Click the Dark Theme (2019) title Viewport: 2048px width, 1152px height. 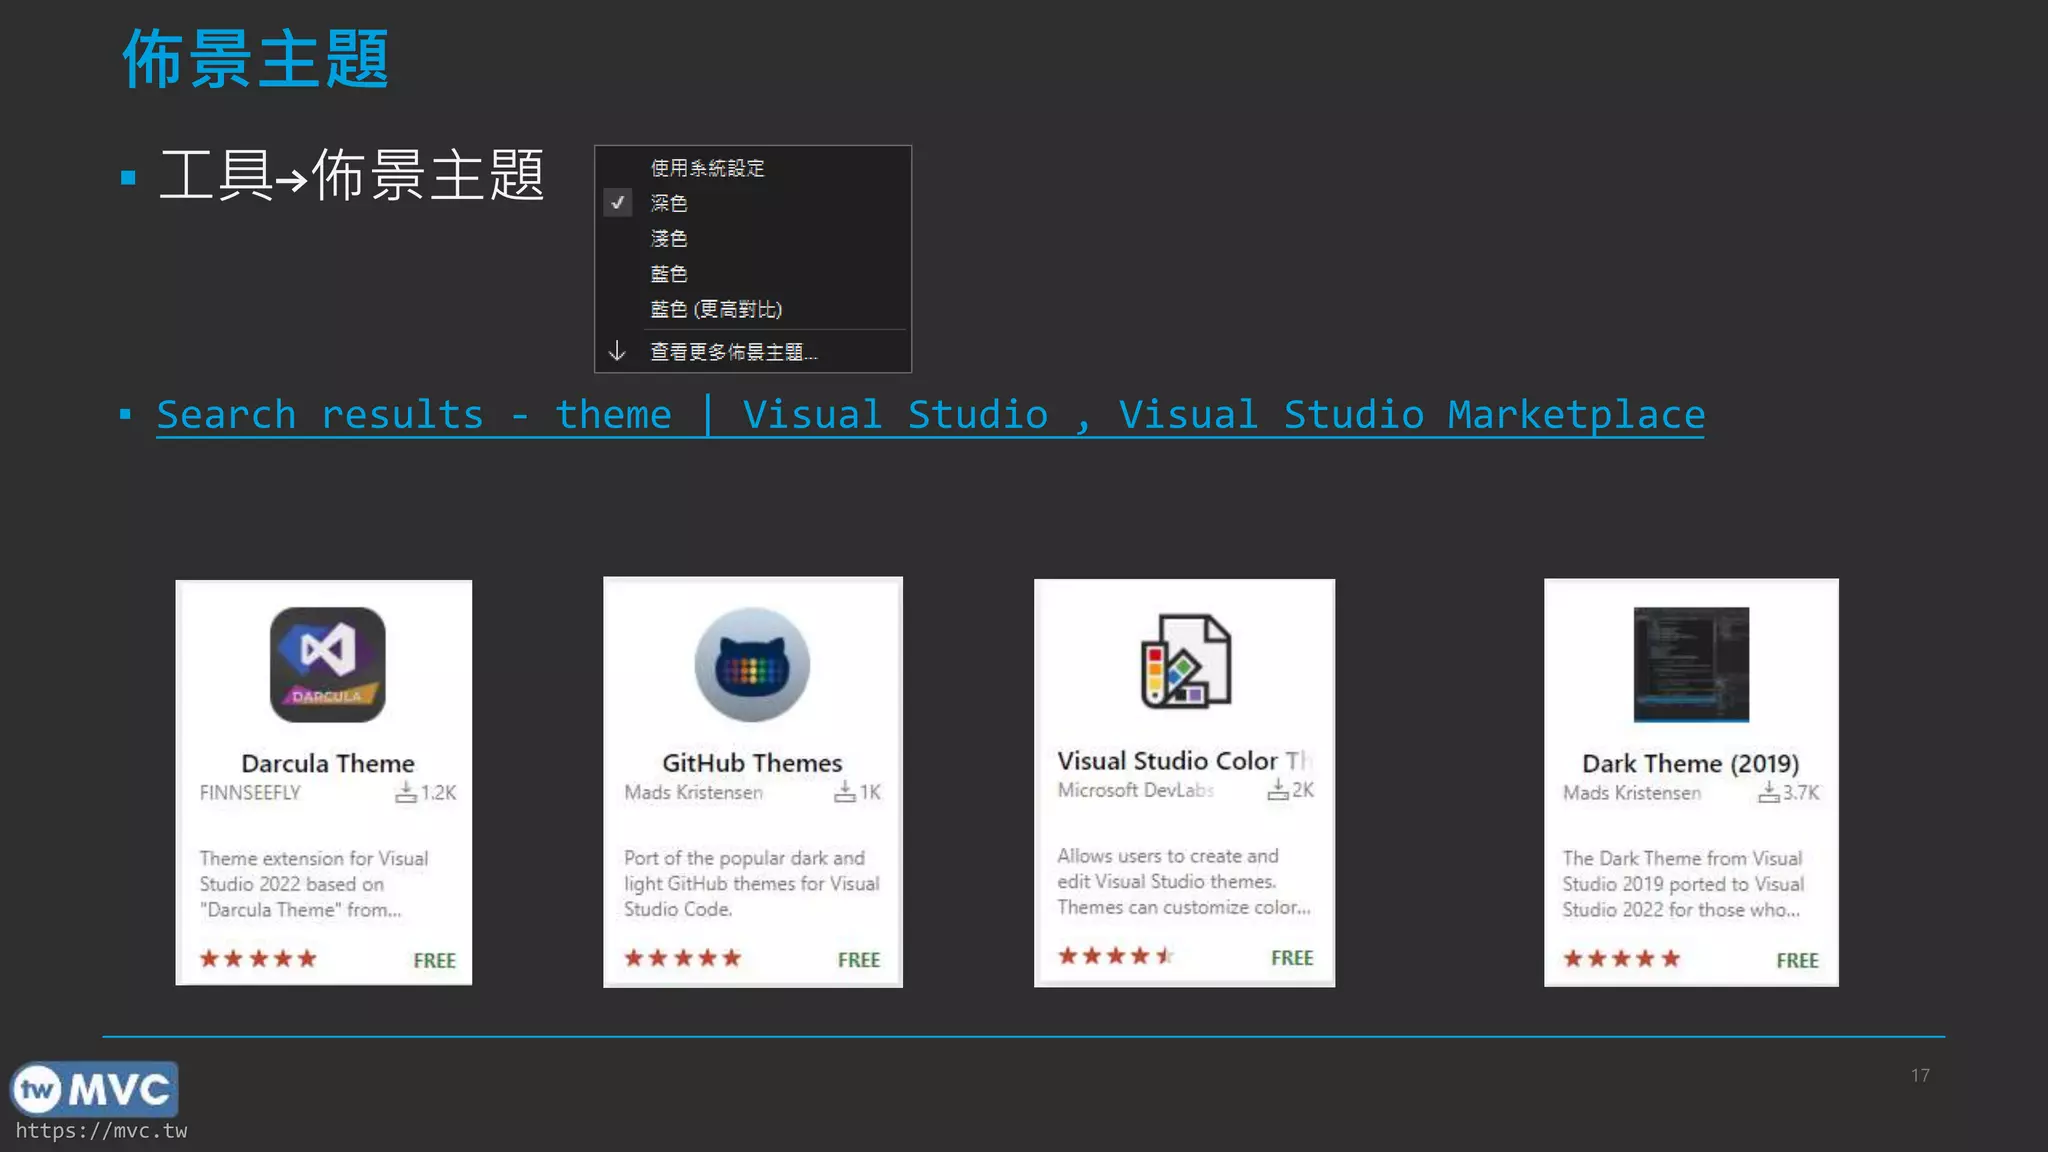tap(1690, 763)
